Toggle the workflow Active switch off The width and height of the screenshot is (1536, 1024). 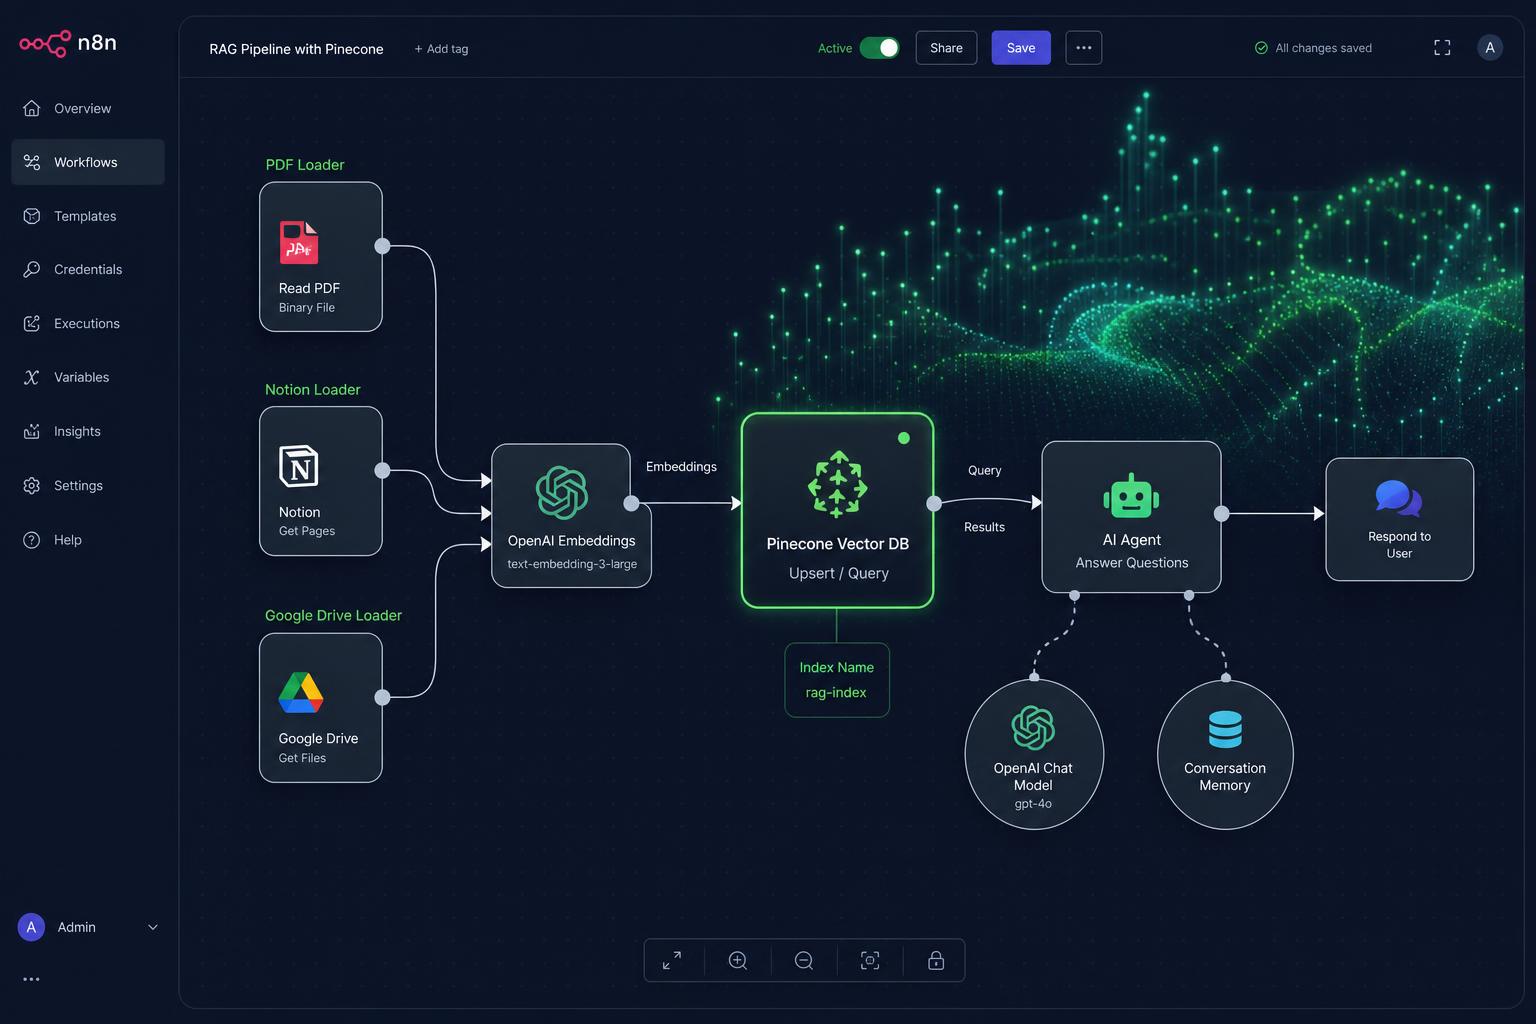[879, 48]
